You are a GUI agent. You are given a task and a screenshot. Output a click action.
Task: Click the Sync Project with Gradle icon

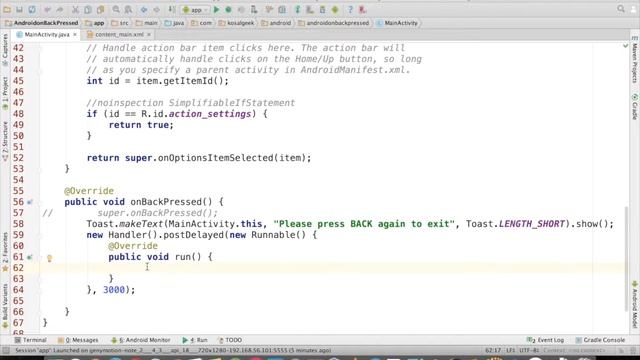click(x=298, y=9)
